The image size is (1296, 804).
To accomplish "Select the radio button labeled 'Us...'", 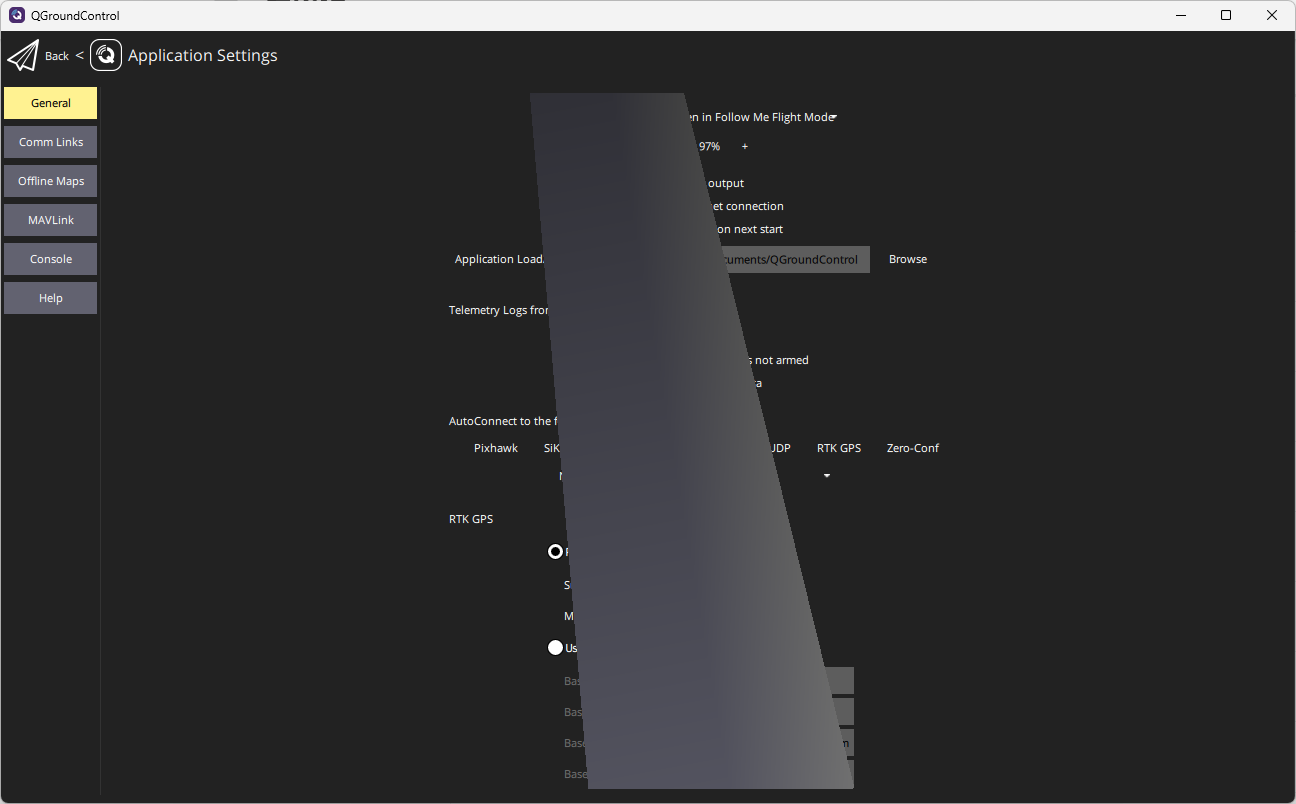I will coord(555,647).
